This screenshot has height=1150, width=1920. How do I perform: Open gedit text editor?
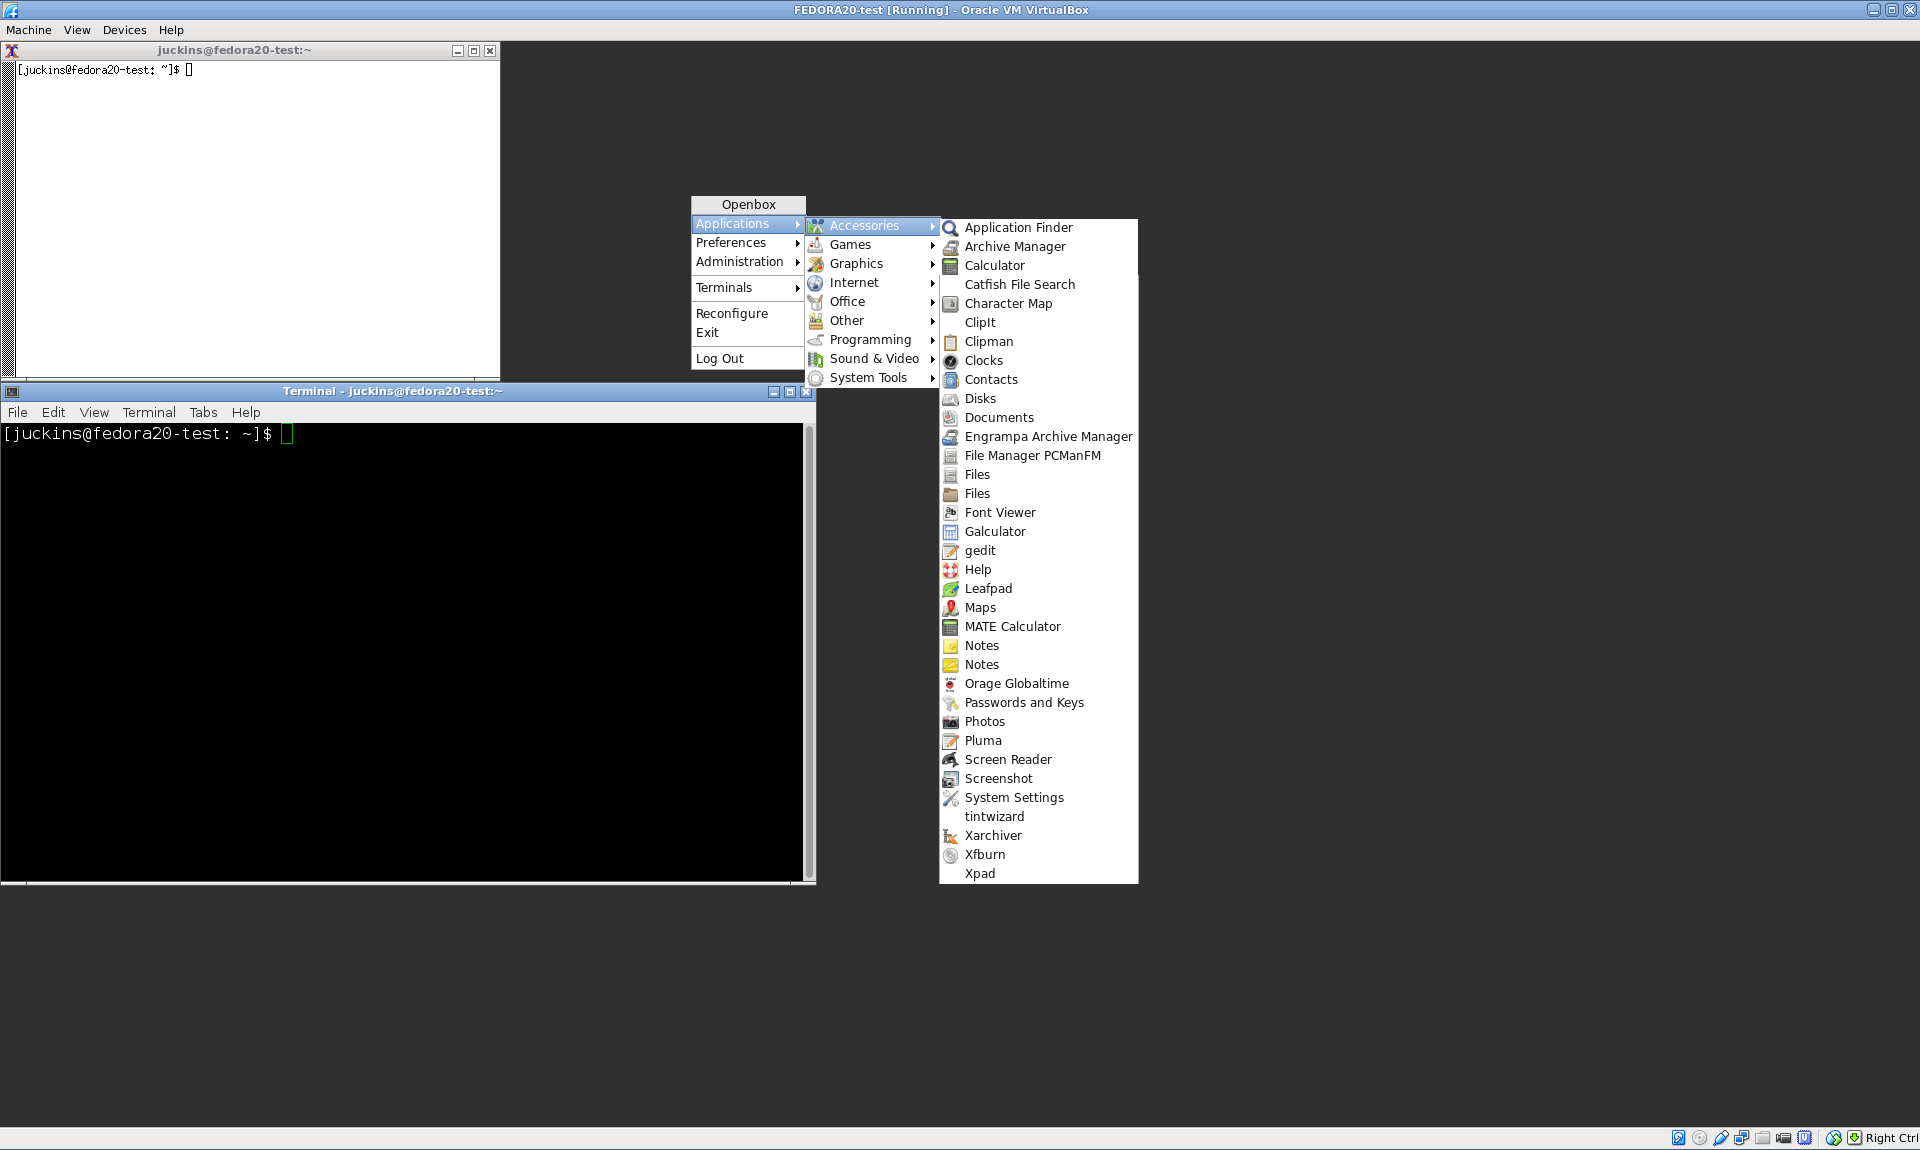[980, 551]
